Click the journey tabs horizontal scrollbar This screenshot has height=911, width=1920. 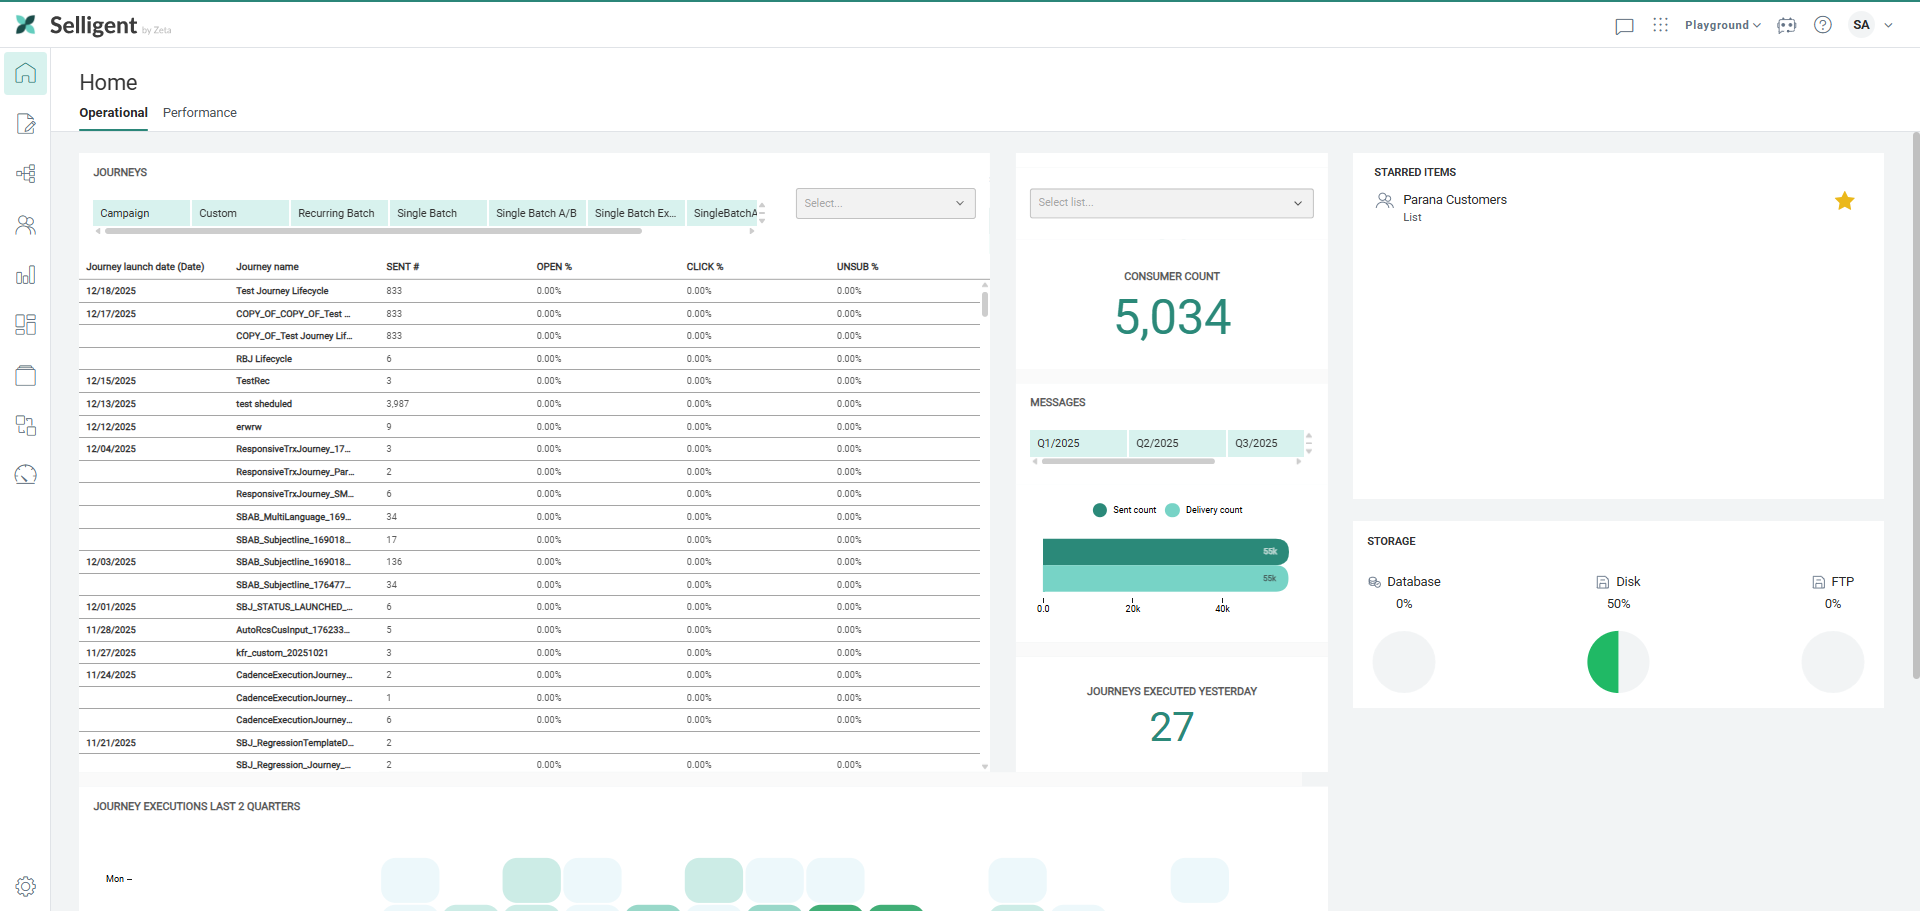pyautogui.click(x=373, y=231)
